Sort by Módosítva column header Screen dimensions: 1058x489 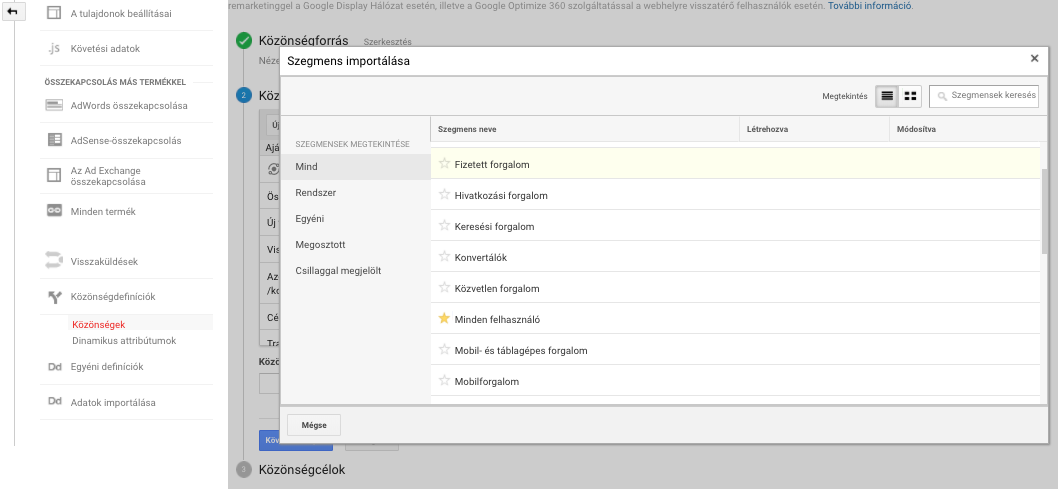click(x=916, y=130)
